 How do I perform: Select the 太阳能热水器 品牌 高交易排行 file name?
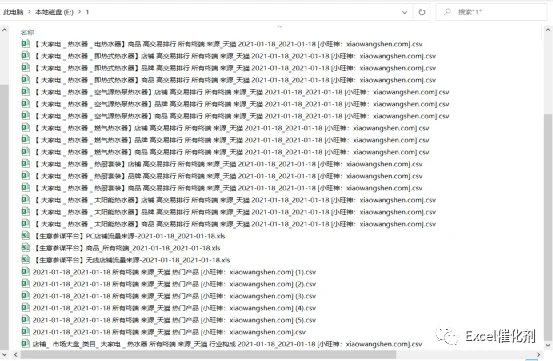tap(235, 212)
